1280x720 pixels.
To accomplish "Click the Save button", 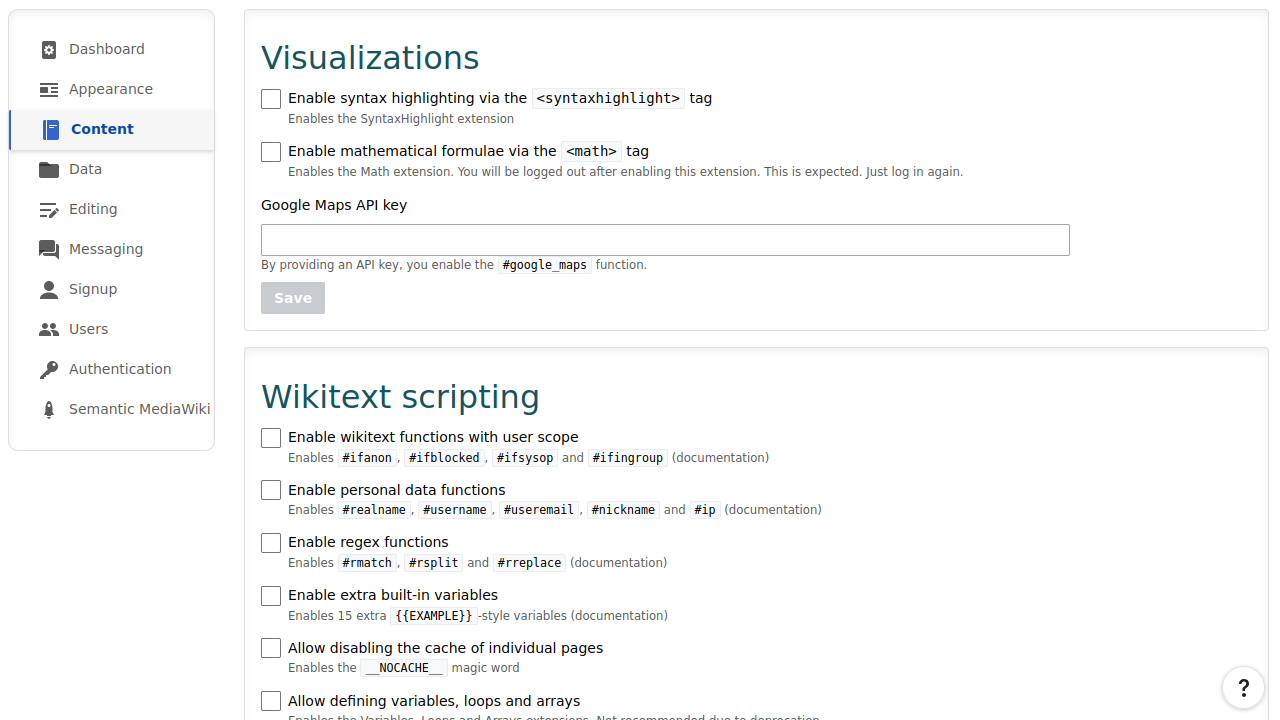I will pyautogui.click(x=292, y=297).
